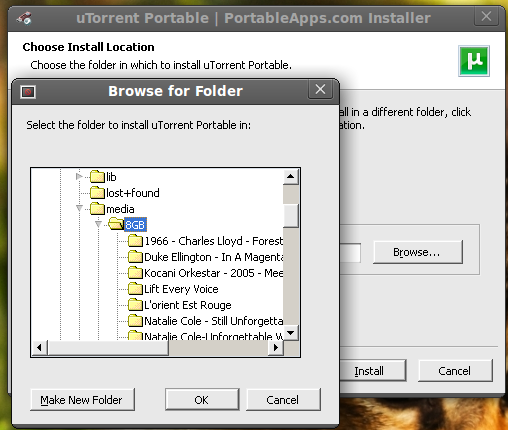This screenshot has height=430, width=508.
Task: Click the folder icon beside Kocani Orkestar
Action: (135, 272)
